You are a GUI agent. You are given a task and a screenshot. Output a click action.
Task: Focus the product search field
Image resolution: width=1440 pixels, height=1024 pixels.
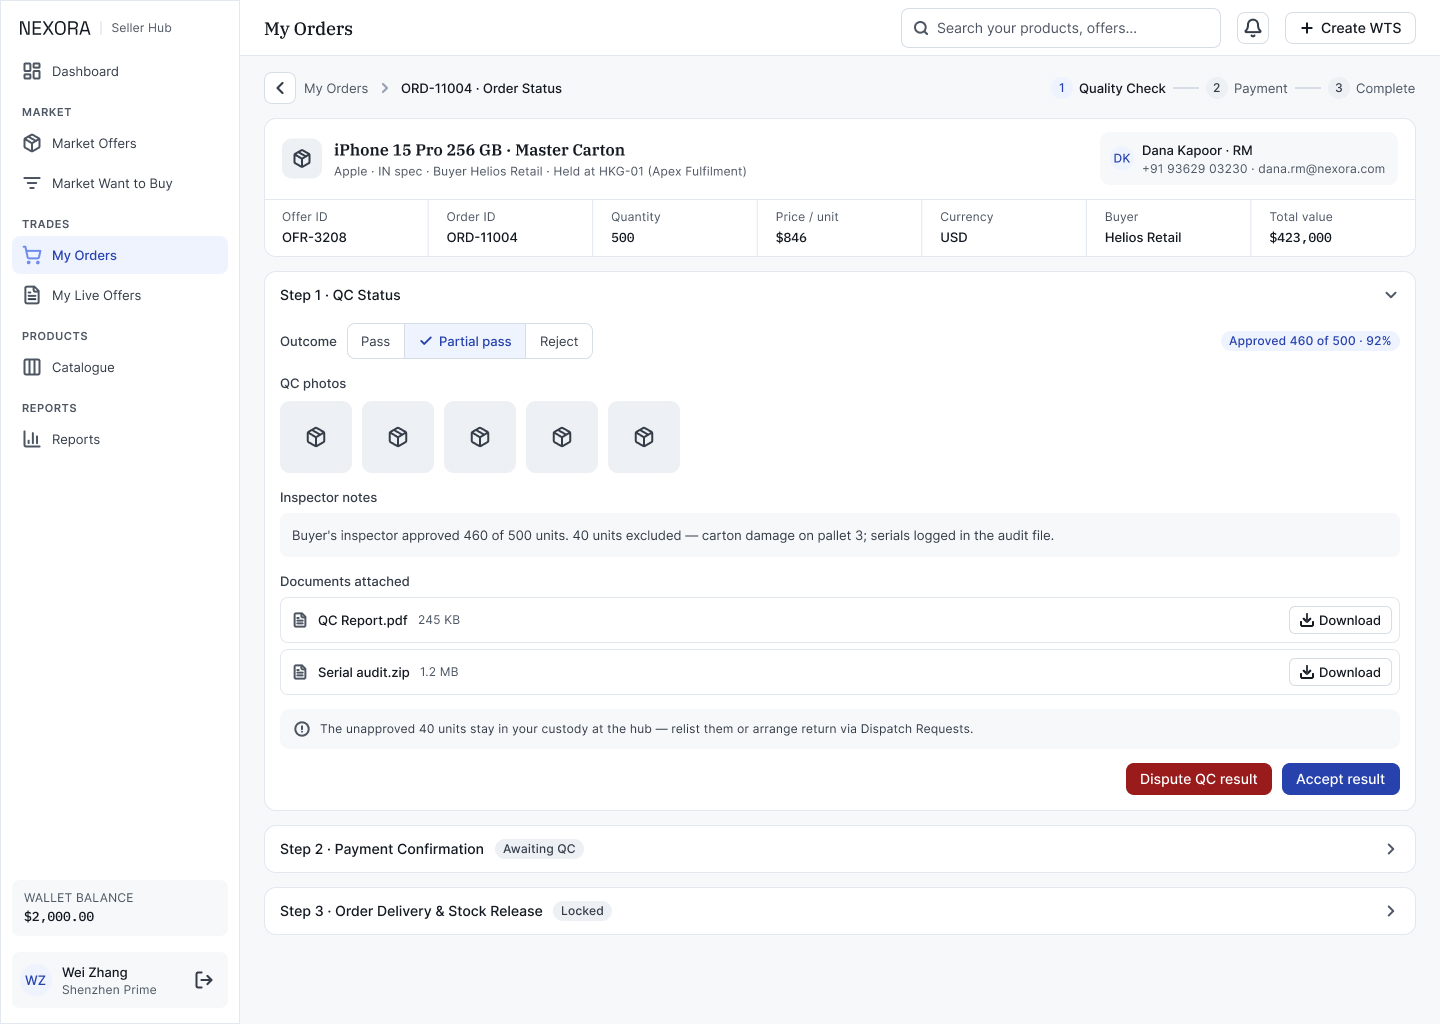click(1061, 28)
